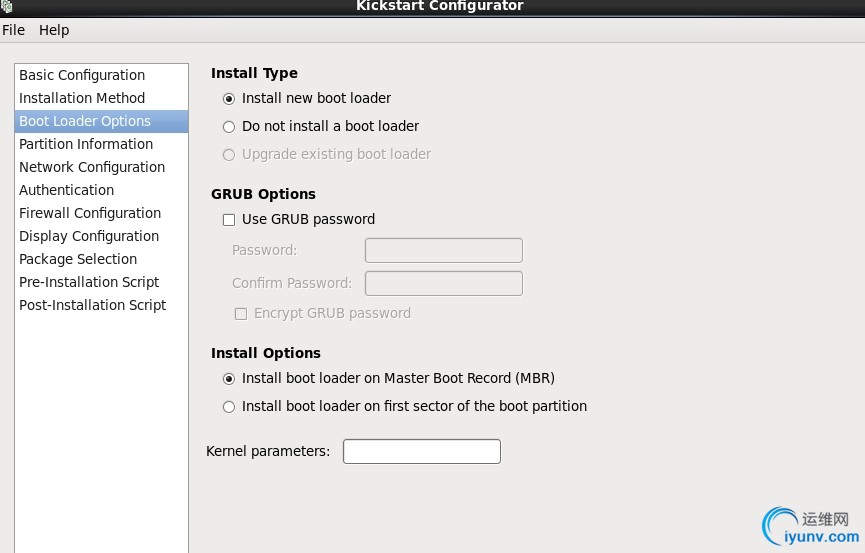Select install on Master Boot Record
This screenshot has height=553, width=865.
[229, 379]
